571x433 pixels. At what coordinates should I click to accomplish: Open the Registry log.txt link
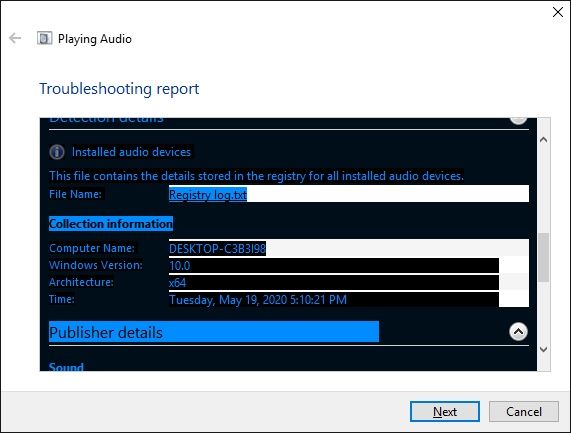tap(208, 194)
